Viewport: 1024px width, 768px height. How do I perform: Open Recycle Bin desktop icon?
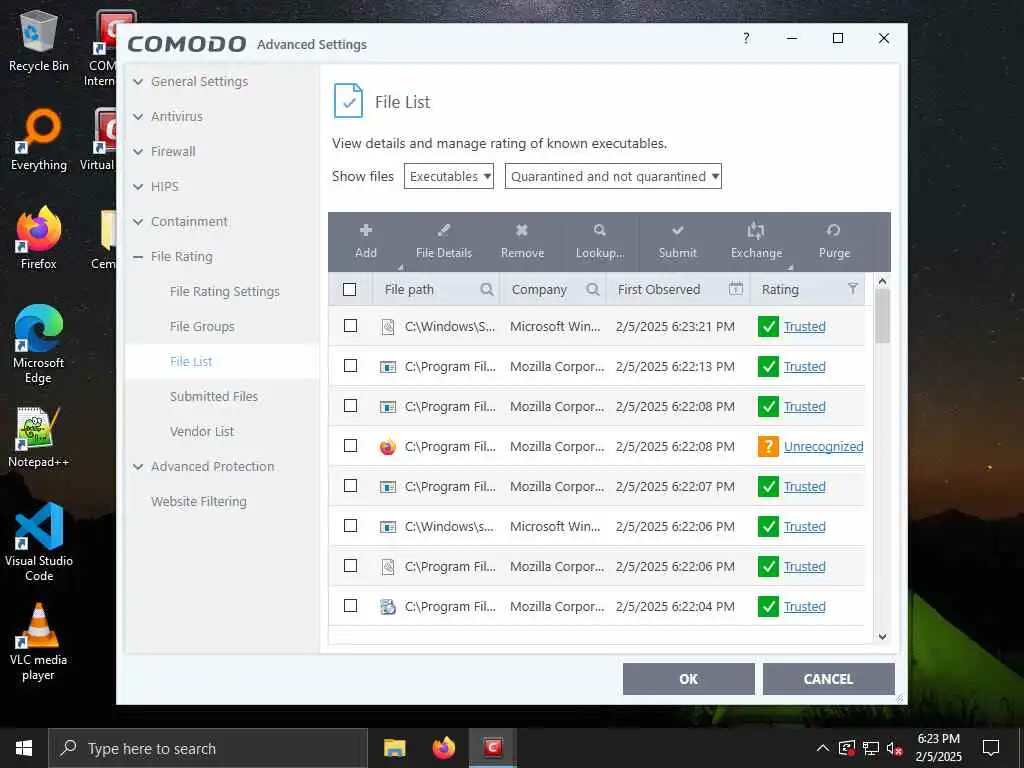(x=39, y=40)
